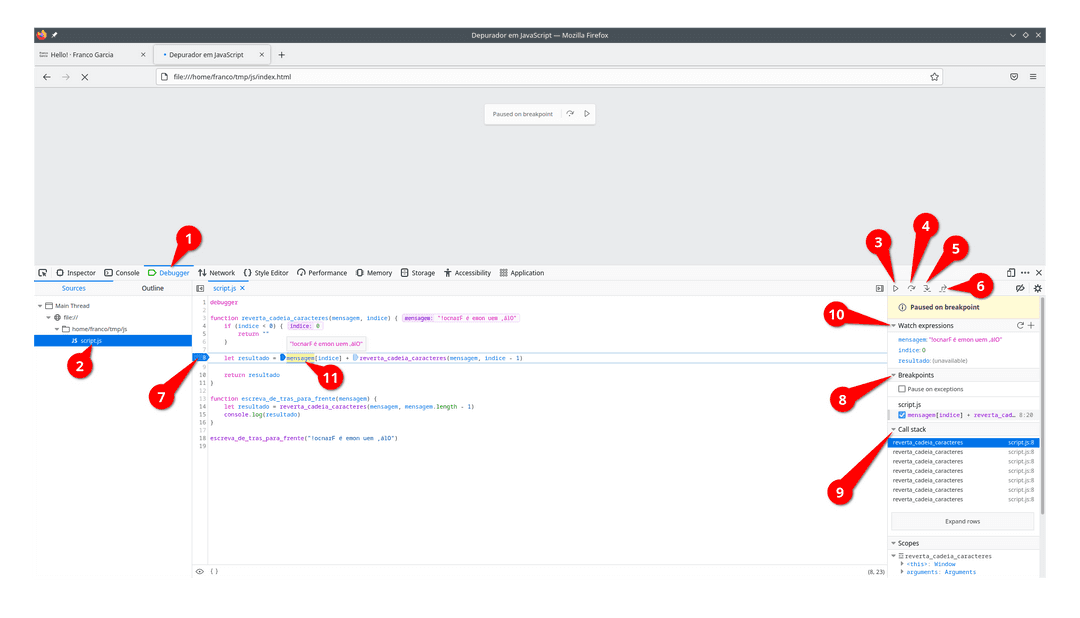Collapse the Call stack section
The image size is (1080, 618).
click(x=893, y=430)
